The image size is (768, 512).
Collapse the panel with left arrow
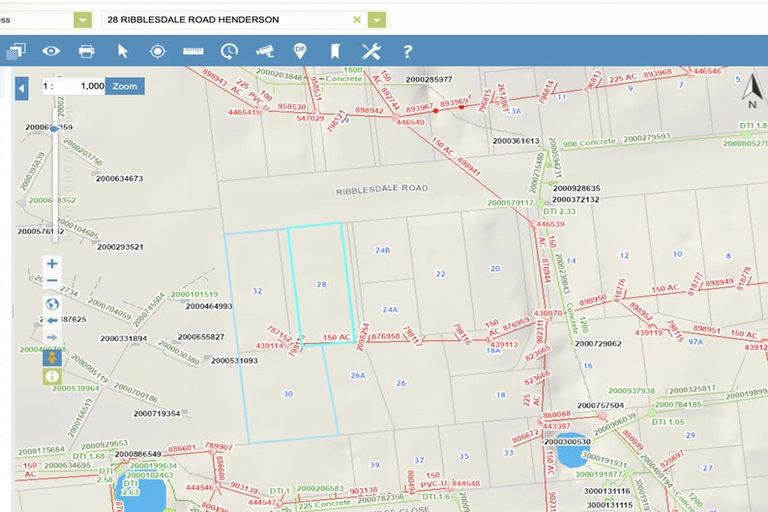(x=21, y=89)
